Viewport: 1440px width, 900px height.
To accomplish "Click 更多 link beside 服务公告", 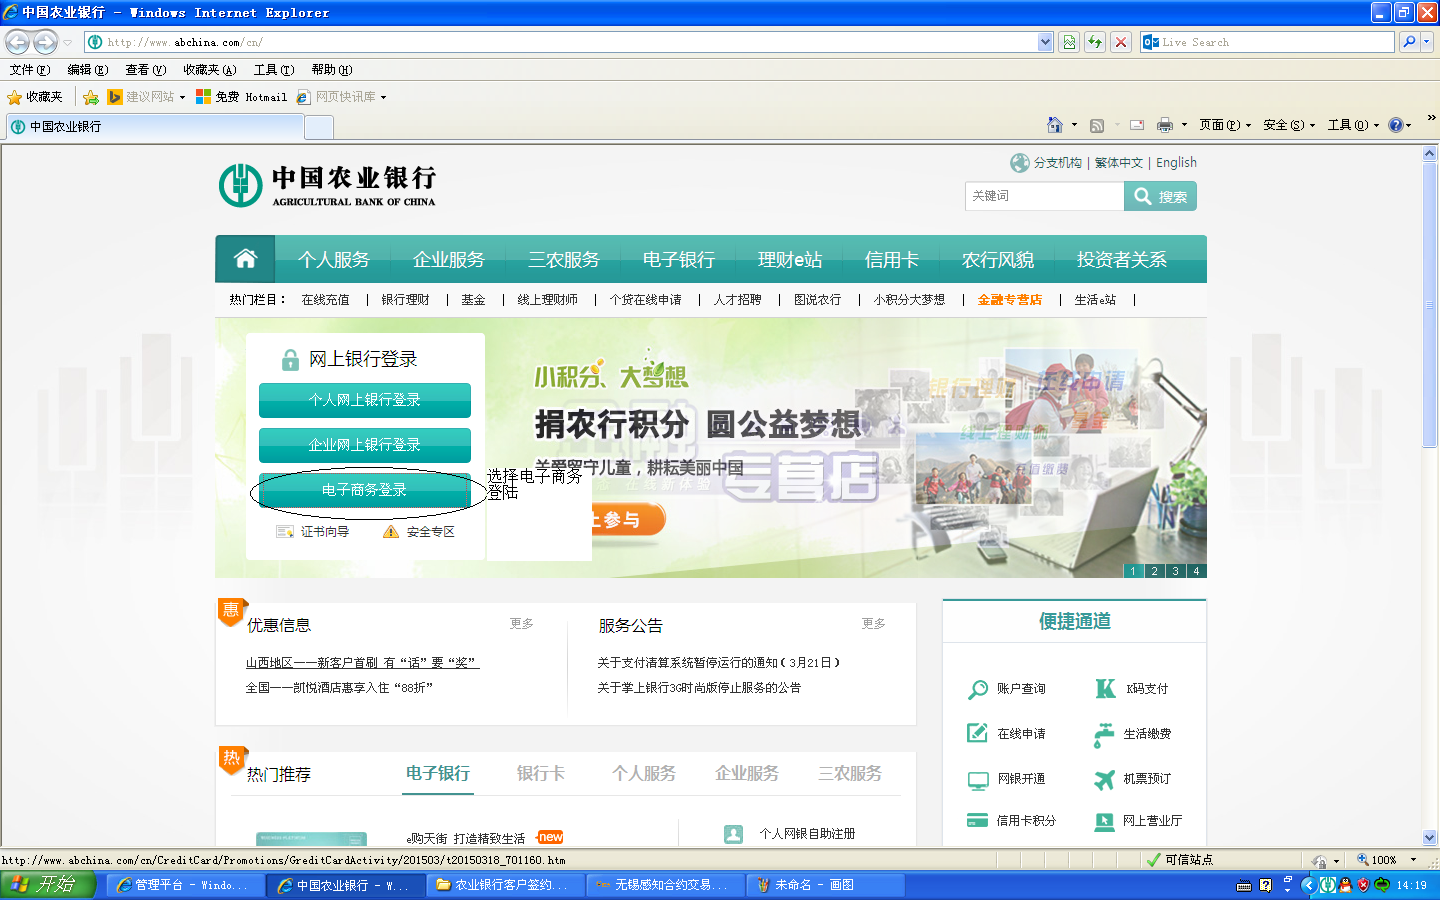I will (874, 623).
